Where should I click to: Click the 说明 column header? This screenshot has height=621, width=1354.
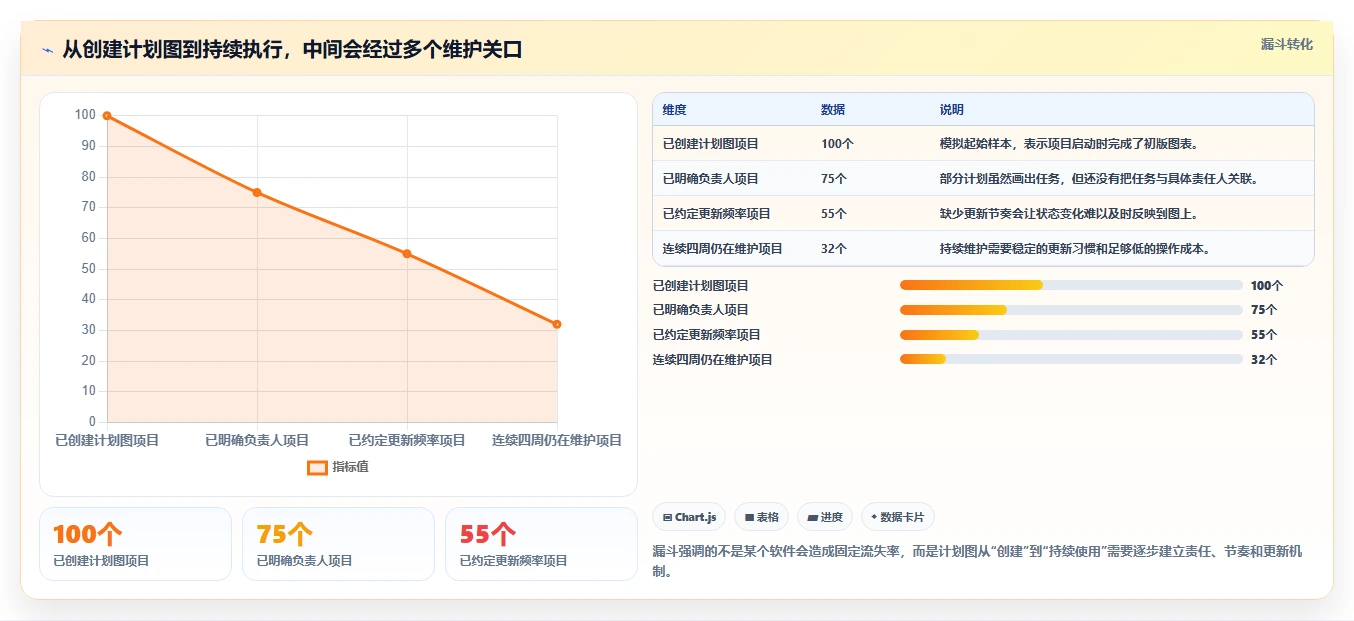952,110
